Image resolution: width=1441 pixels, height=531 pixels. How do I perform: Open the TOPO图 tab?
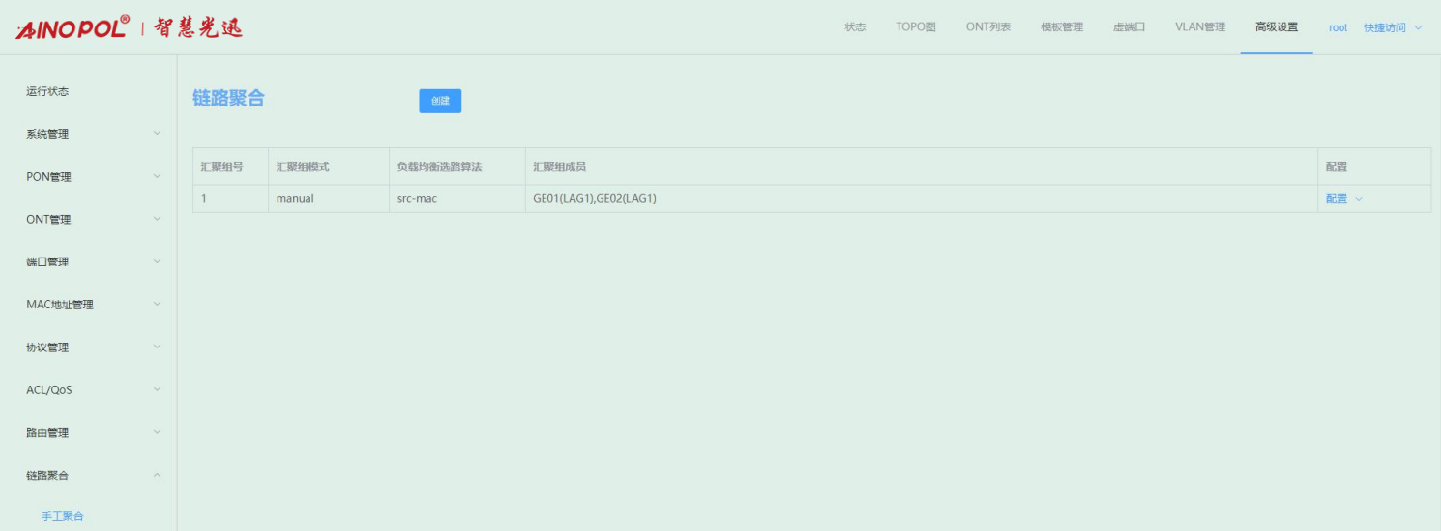pos(915,27)
